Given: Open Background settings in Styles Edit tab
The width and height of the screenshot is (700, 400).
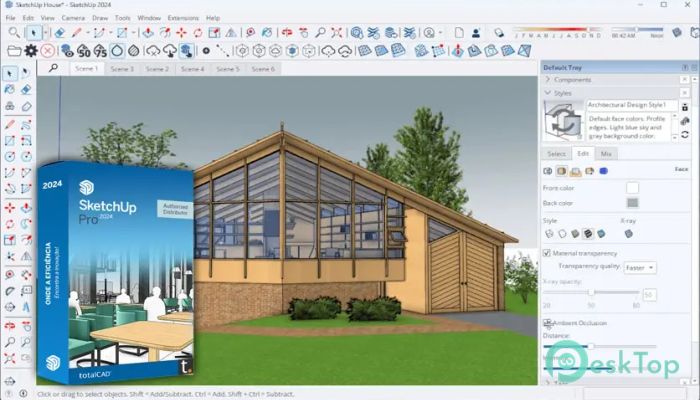Looking at the screenshot, I should (575, 171).
